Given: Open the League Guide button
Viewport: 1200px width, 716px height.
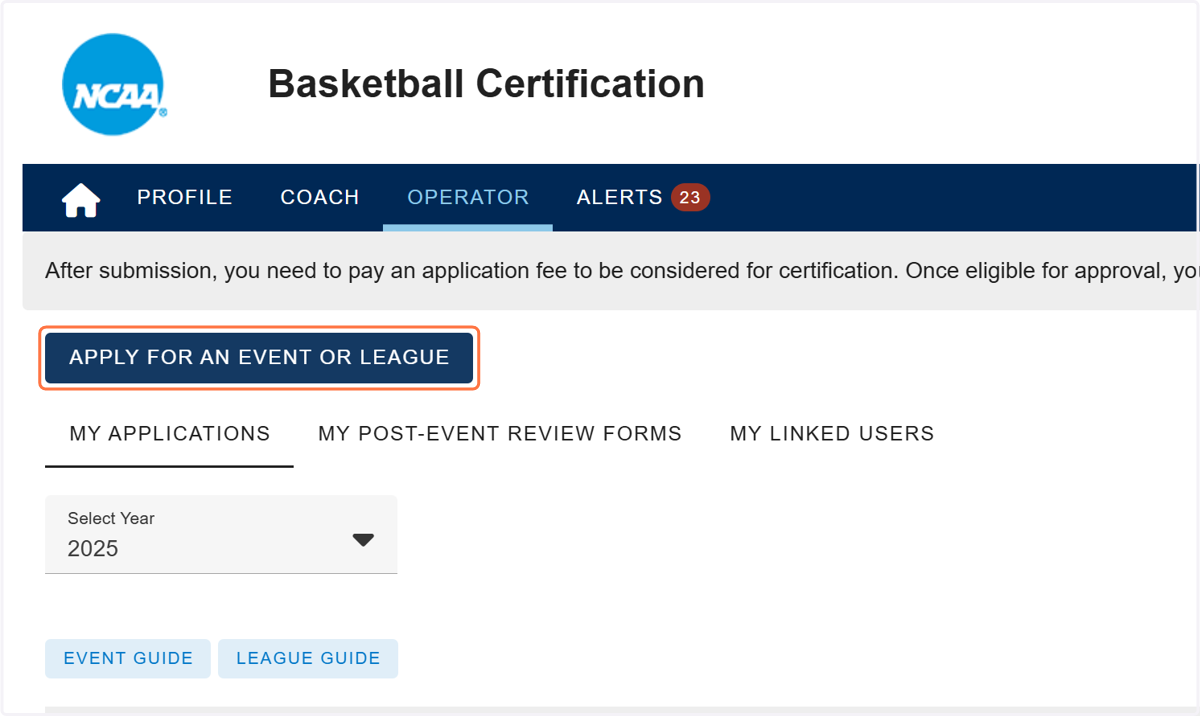Looking at the screenshot, I should coord(308,658).
